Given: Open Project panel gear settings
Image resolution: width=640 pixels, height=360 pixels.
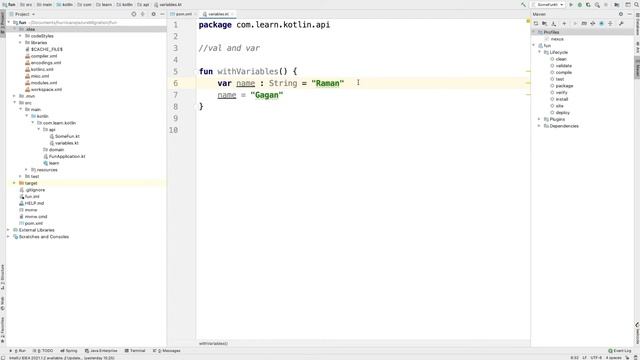Looking at the screenshot, I should tap(153, 14).
